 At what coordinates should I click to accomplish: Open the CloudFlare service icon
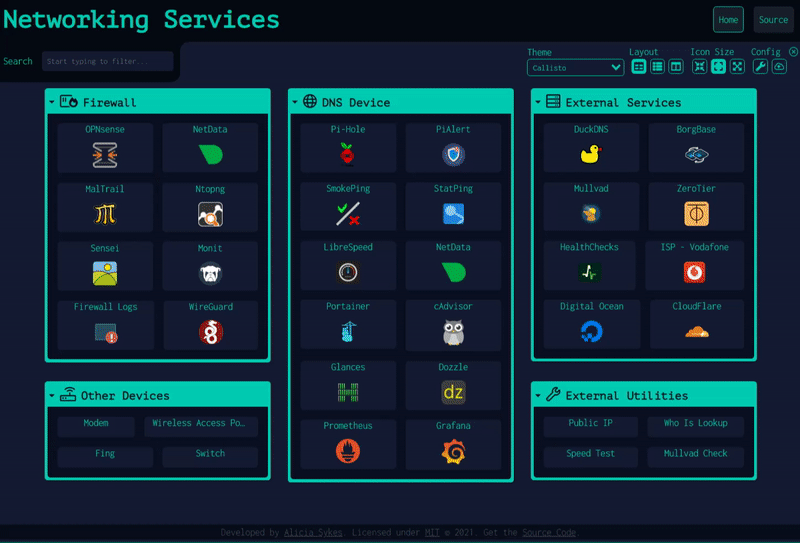point(696,332)
